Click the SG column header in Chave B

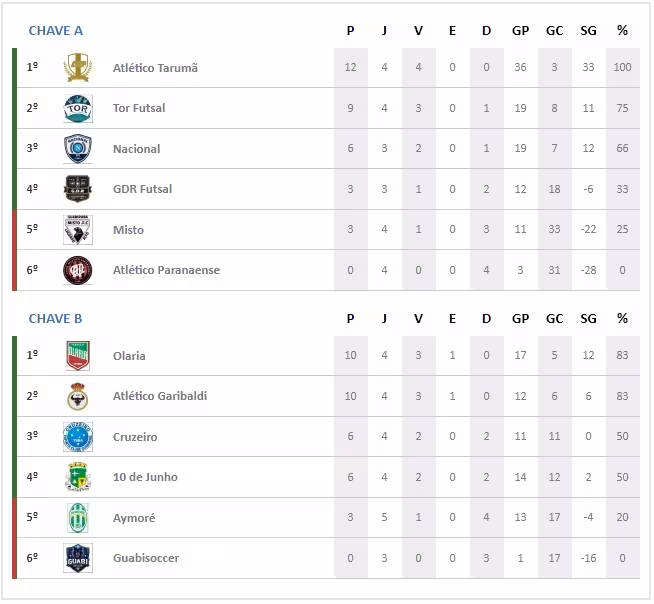pos(588,319)
